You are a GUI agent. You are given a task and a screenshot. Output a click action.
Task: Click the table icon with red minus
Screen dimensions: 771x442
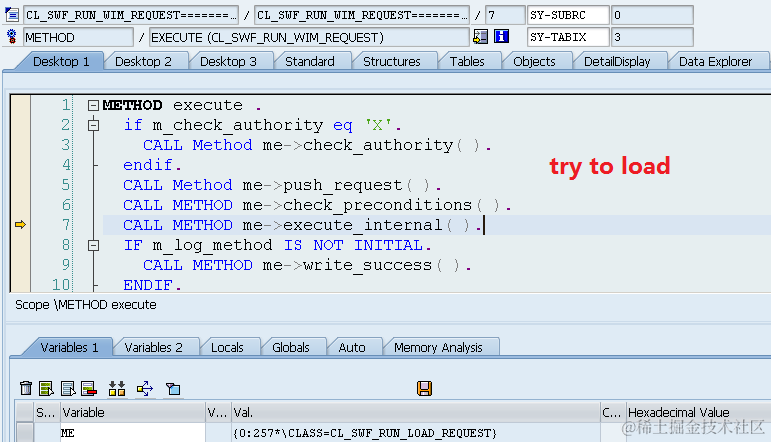89,388
